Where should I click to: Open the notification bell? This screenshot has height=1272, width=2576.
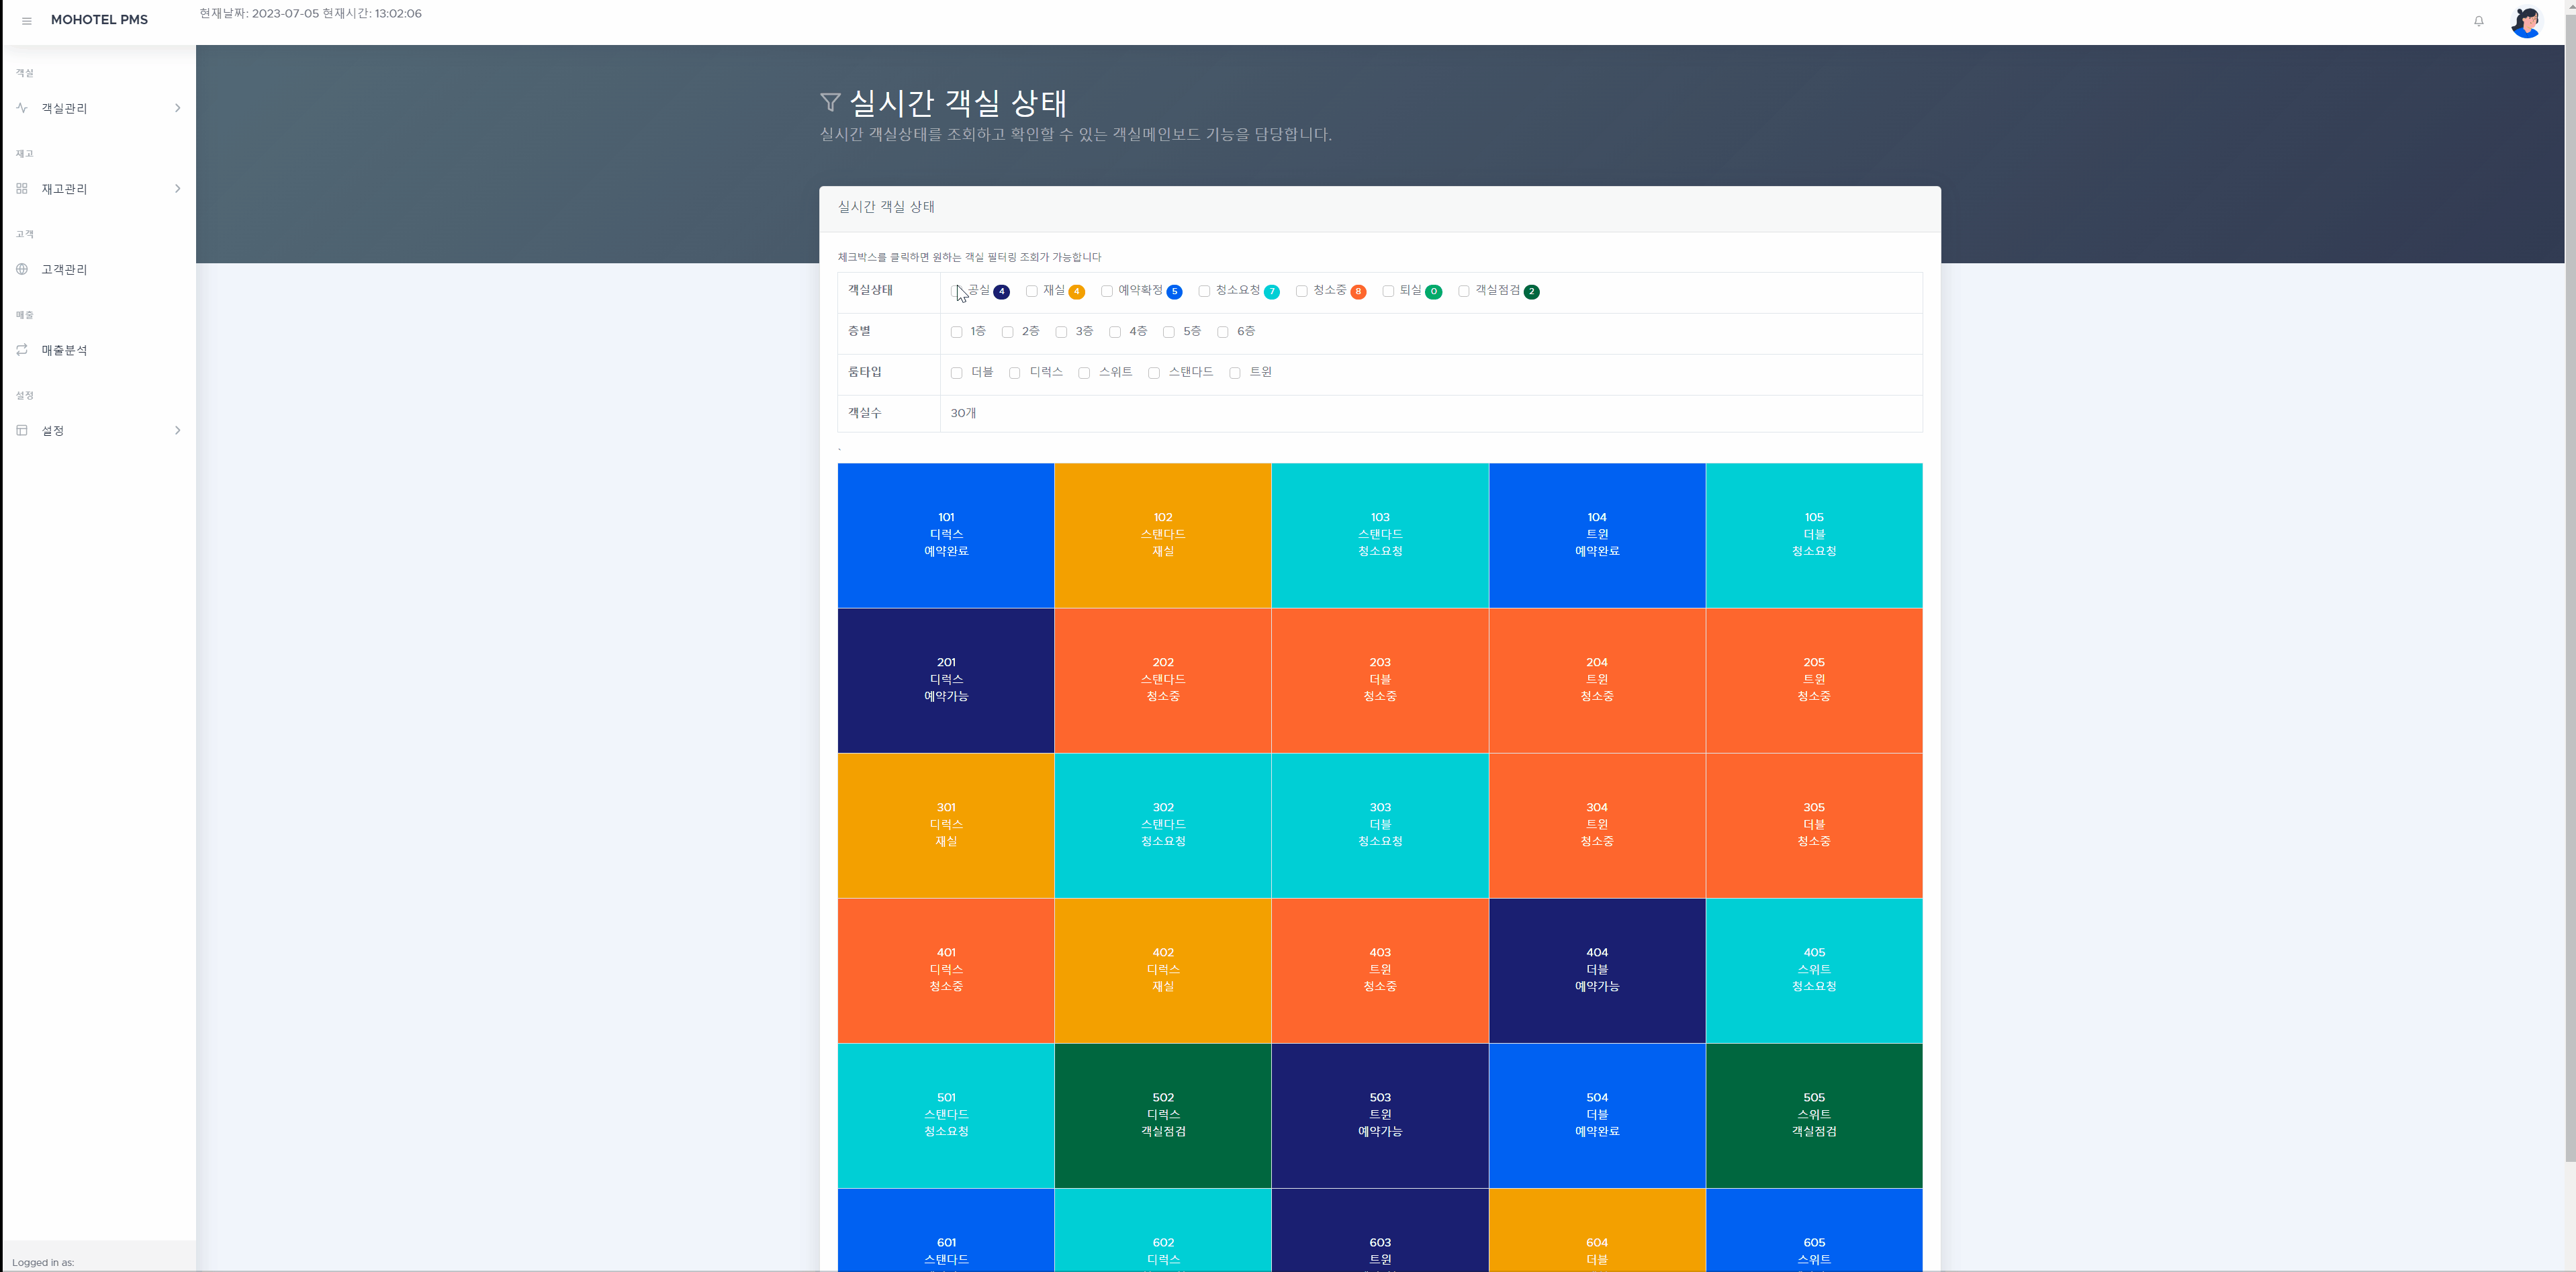coord(2478,21)
